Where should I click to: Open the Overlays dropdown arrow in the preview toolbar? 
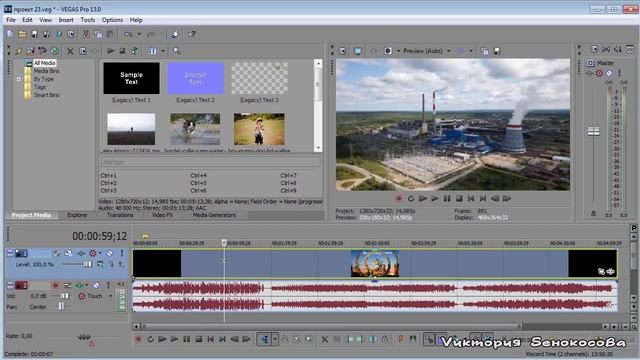click(x=471, y=51)
